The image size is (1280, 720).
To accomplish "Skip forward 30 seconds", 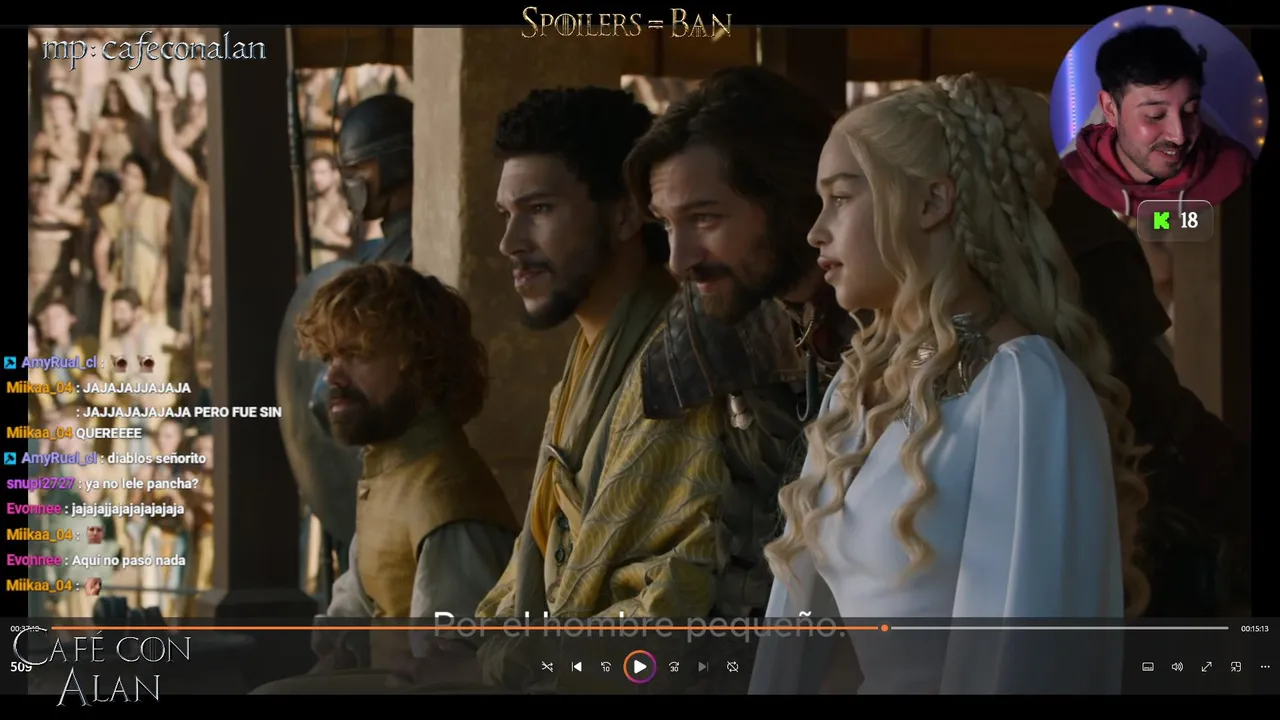I will (x=674, y=667).
